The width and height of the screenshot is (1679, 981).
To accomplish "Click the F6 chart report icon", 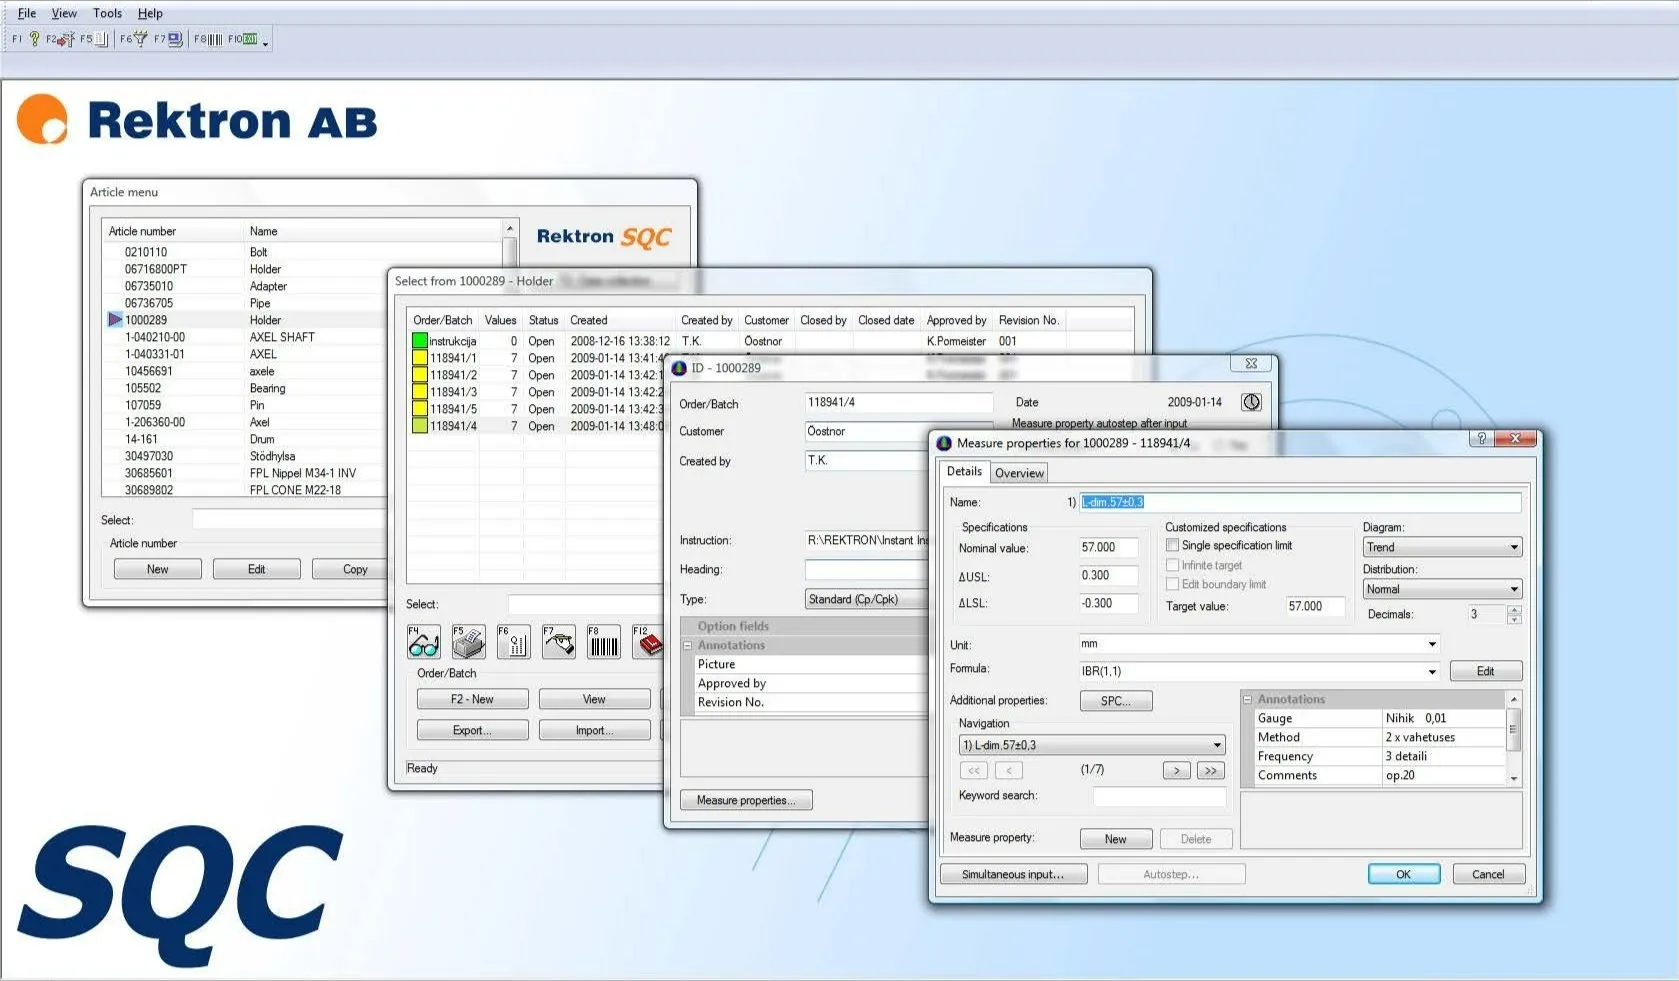I will [x=514, y=642].
